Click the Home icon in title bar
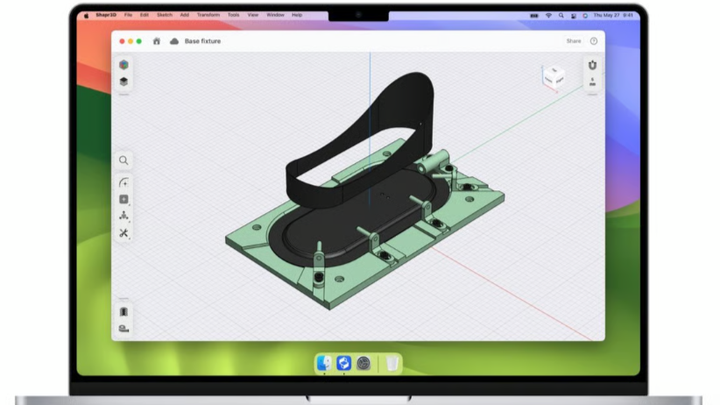The height and width of the screenshot is (405, 720). pos(156,41)
